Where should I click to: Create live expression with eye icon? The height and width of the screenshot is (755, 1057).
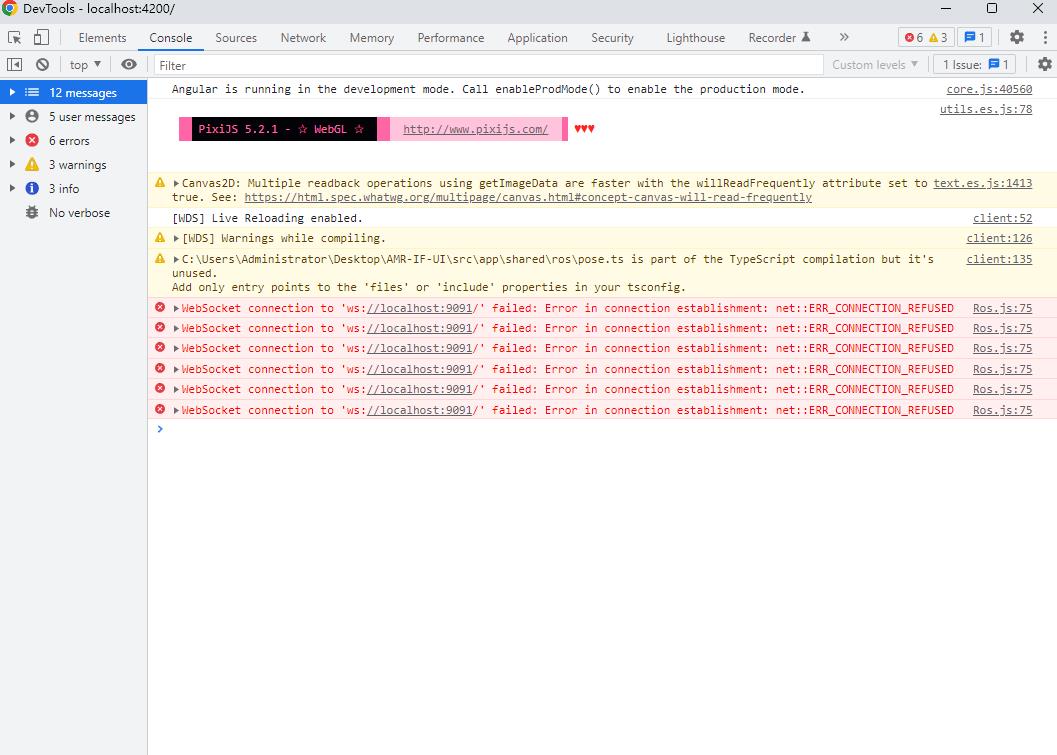[x=129, y=65]
